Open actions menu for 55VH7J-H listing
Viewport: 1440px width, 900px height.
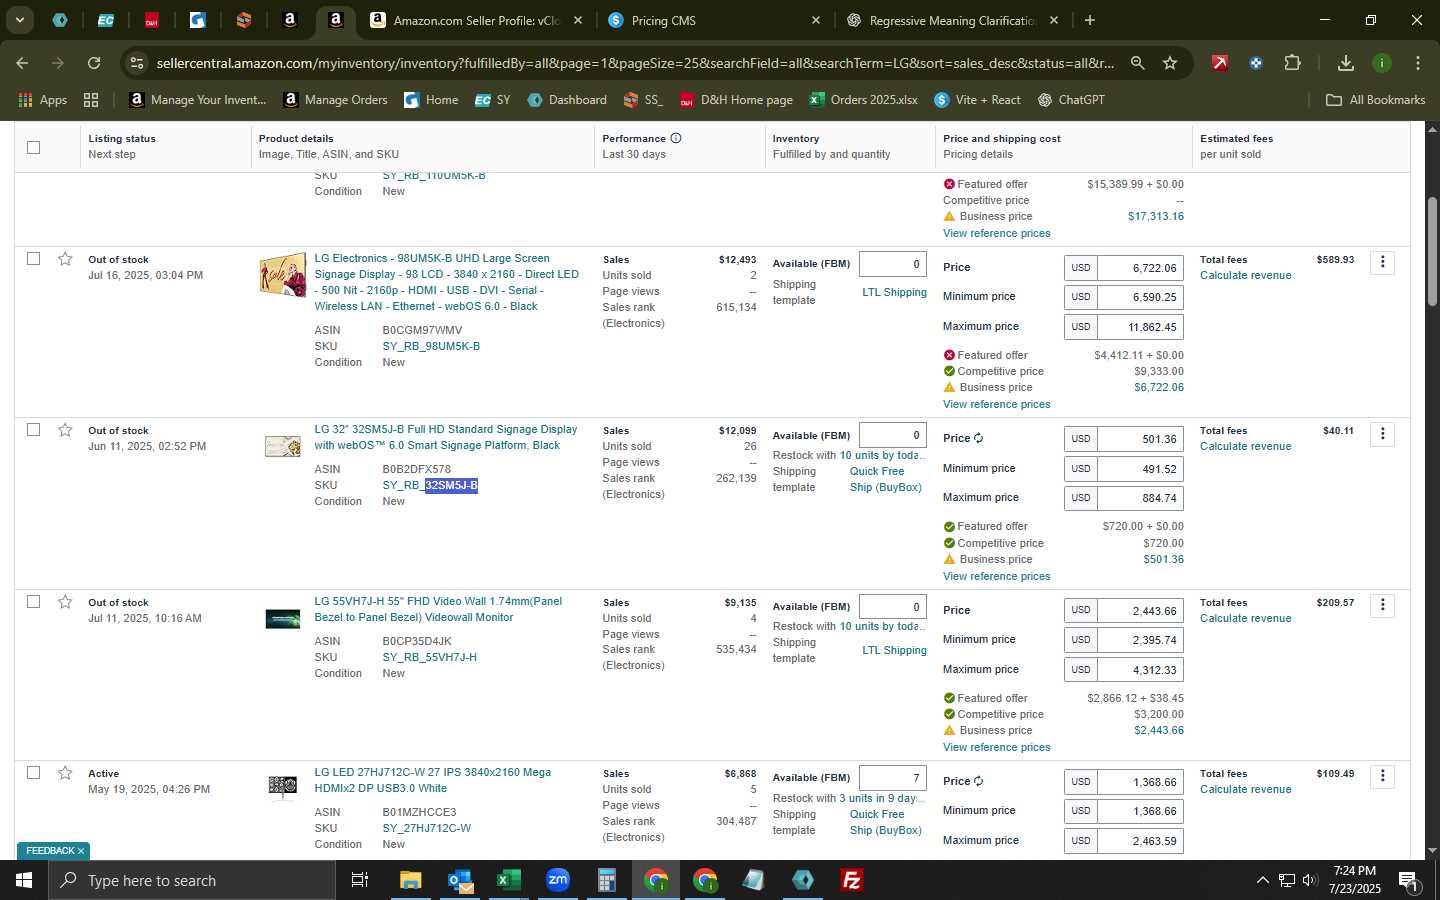pos(1383,605)
